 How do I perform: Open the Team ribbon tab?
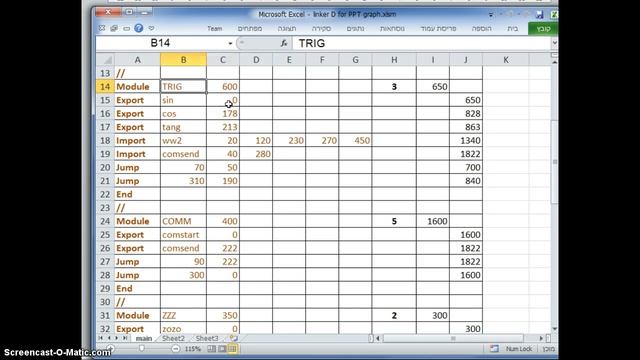(215, 29)
